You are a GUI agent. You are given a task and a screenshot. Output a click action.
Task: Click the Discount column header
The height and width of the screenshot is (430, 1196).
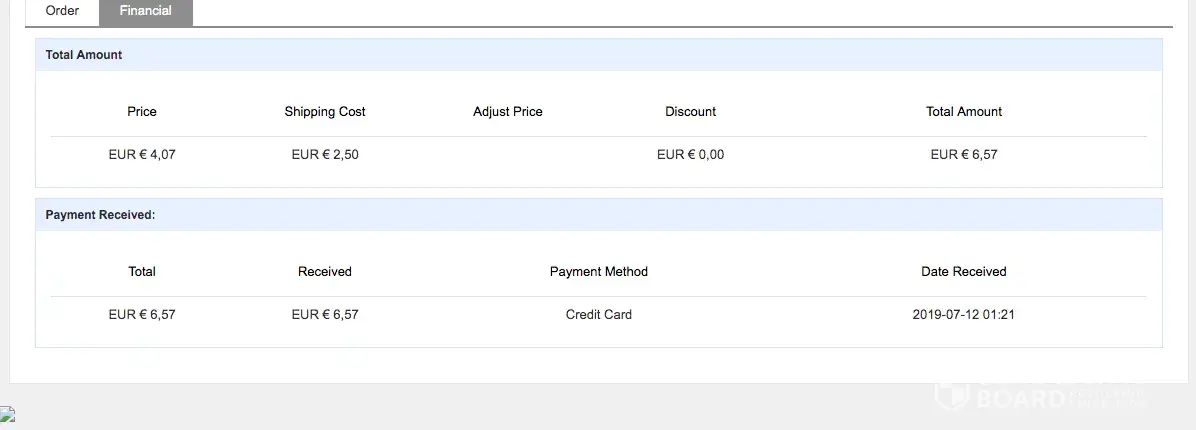691,112
